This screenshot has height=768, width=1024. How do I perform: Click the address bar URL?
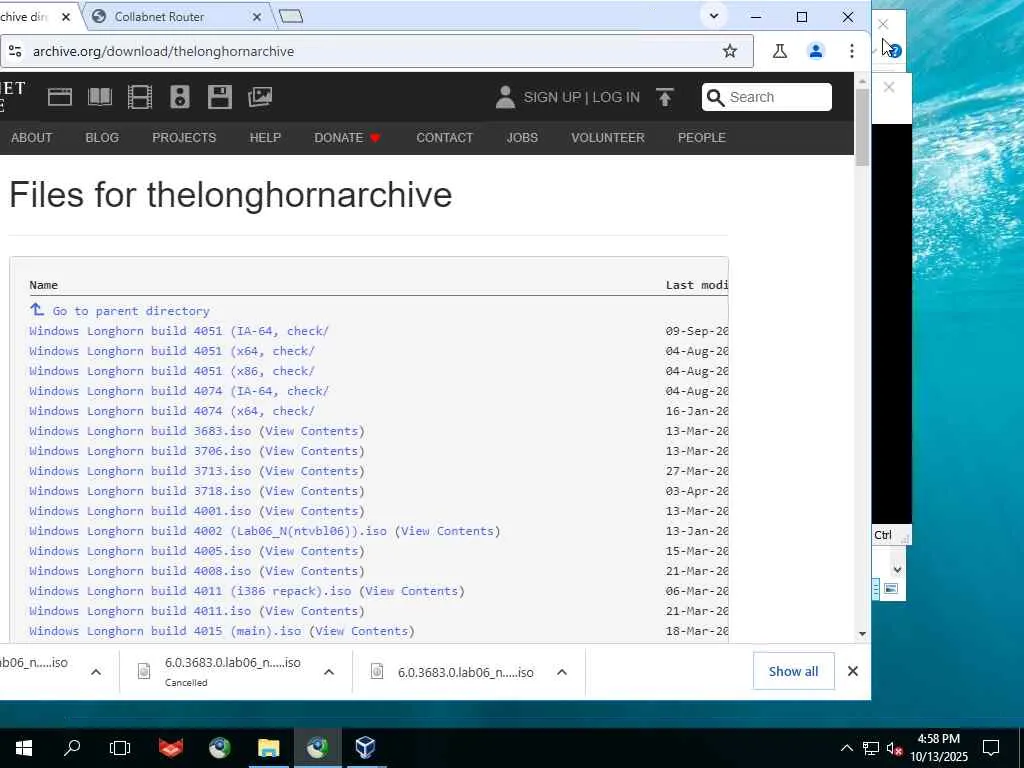tap(163, 51)
